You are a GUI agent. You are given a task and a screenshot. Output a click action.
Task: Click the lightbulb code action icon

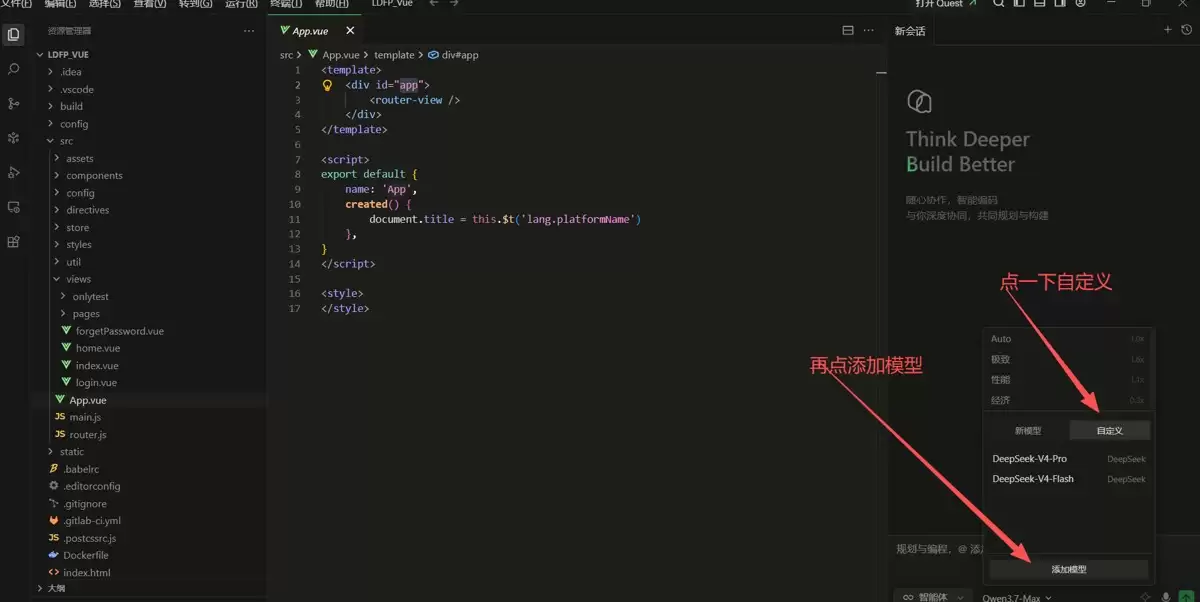[327, 85]
